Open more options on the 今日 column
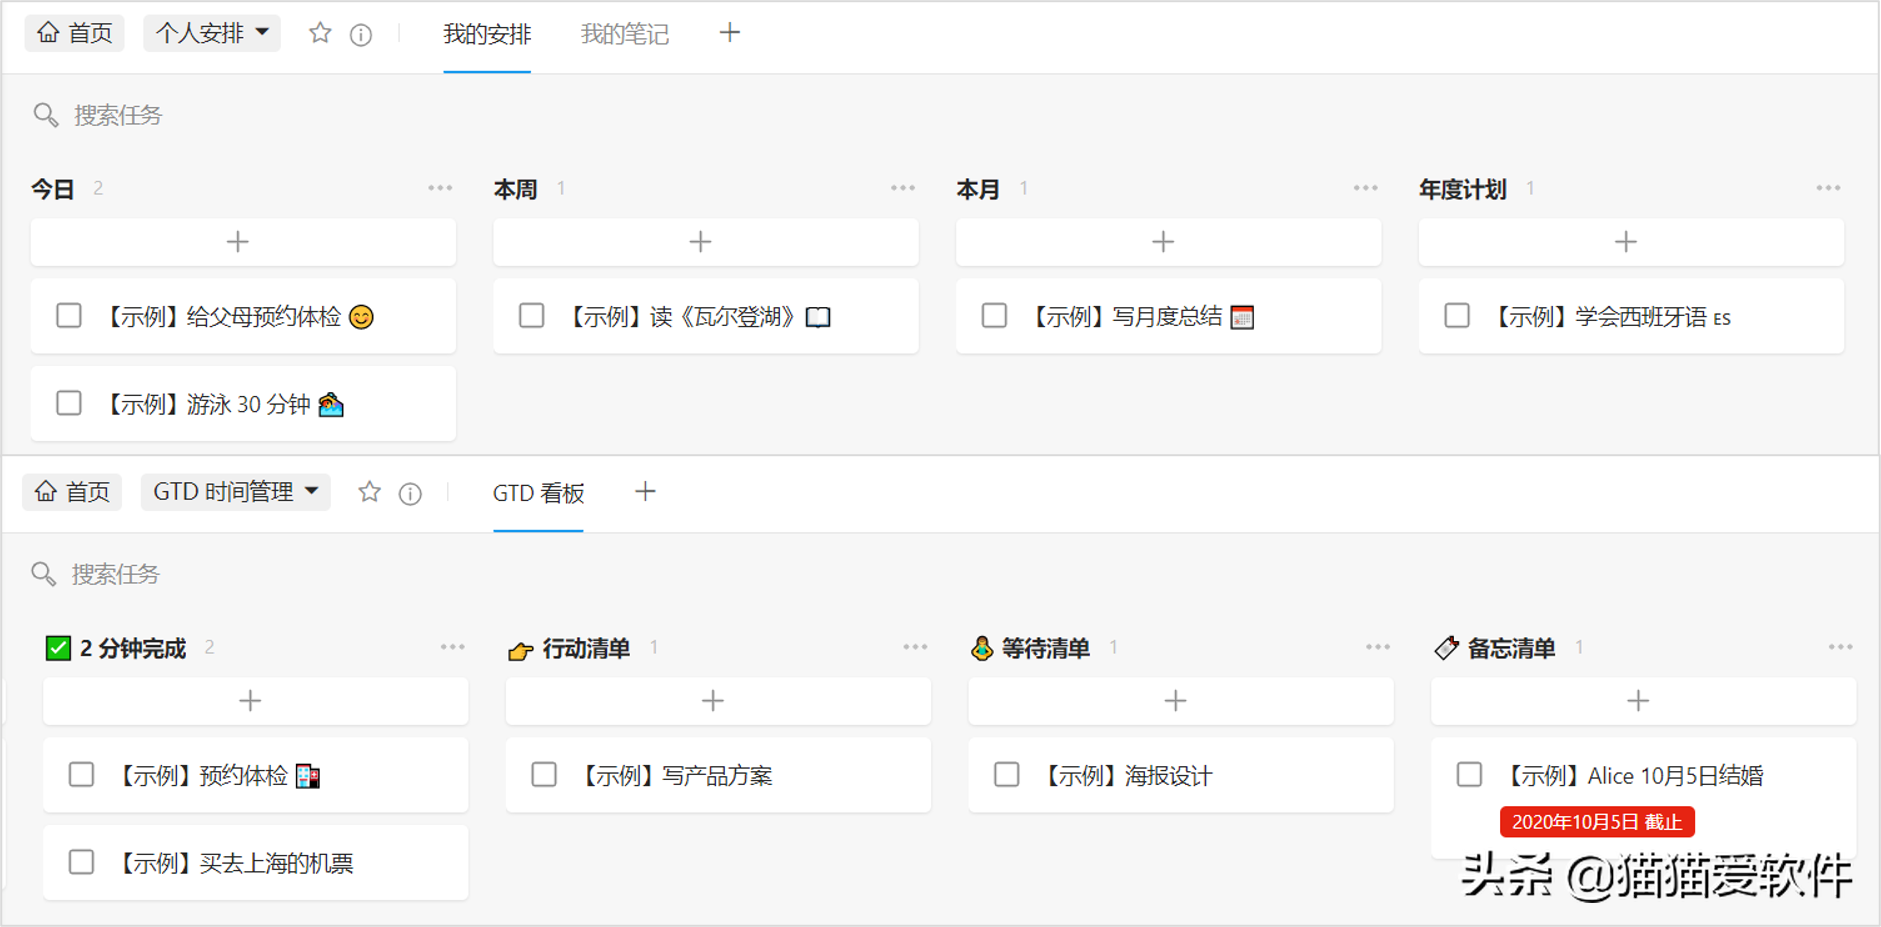 440,187
